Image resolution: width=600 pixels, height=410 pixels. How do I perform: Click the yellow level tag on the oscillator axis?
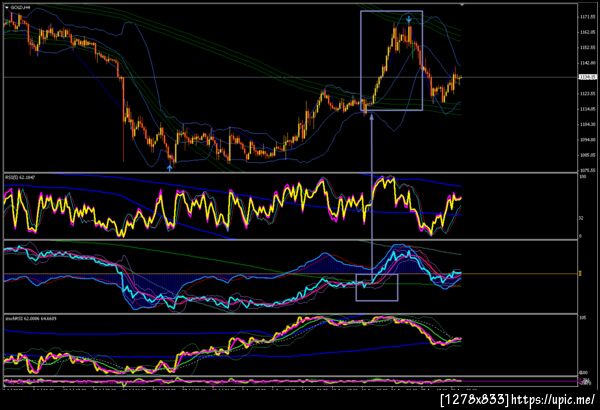[580, 274]
